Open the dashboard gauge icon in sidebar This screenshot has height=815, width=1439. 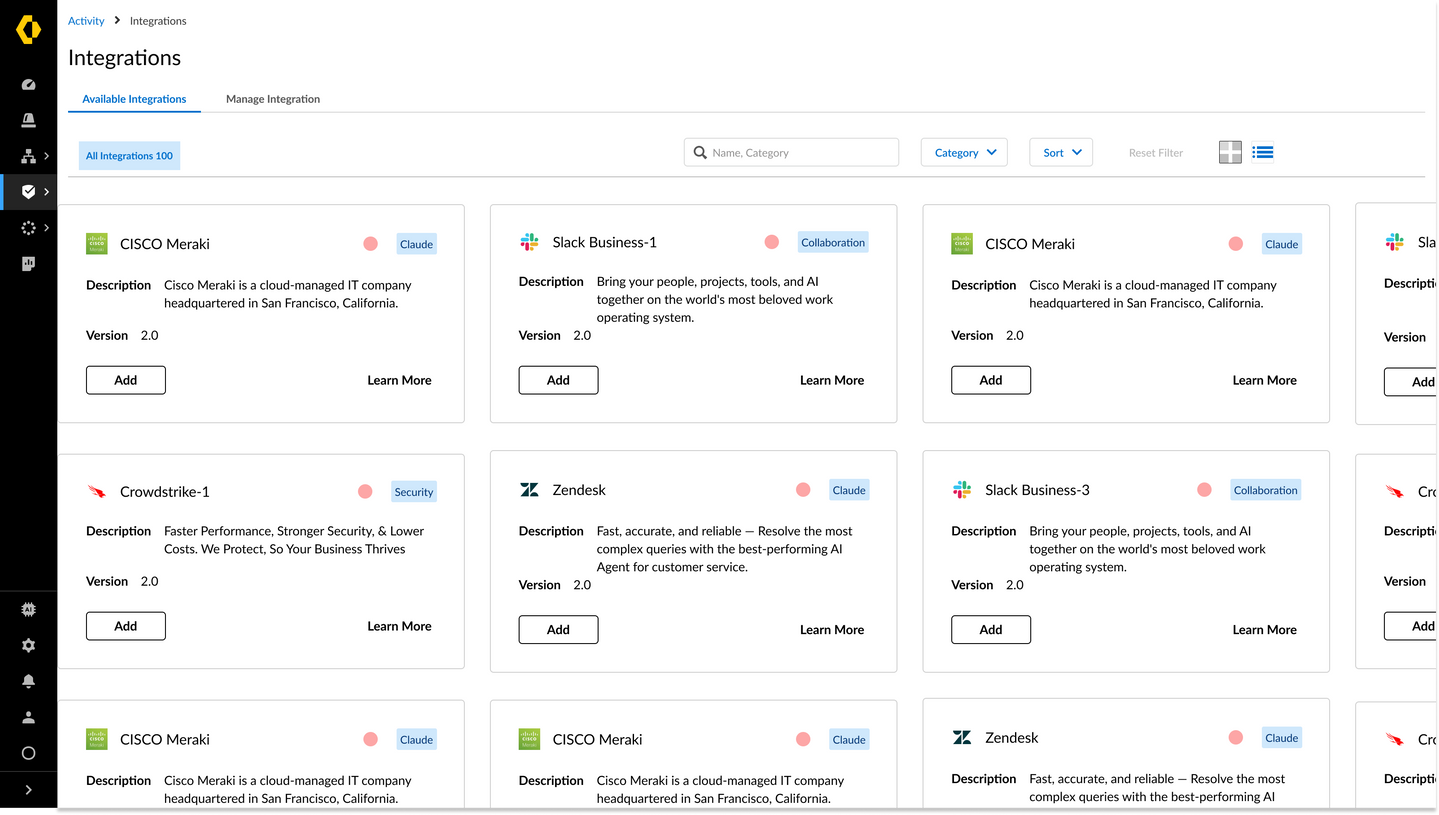tap(28, 85)
